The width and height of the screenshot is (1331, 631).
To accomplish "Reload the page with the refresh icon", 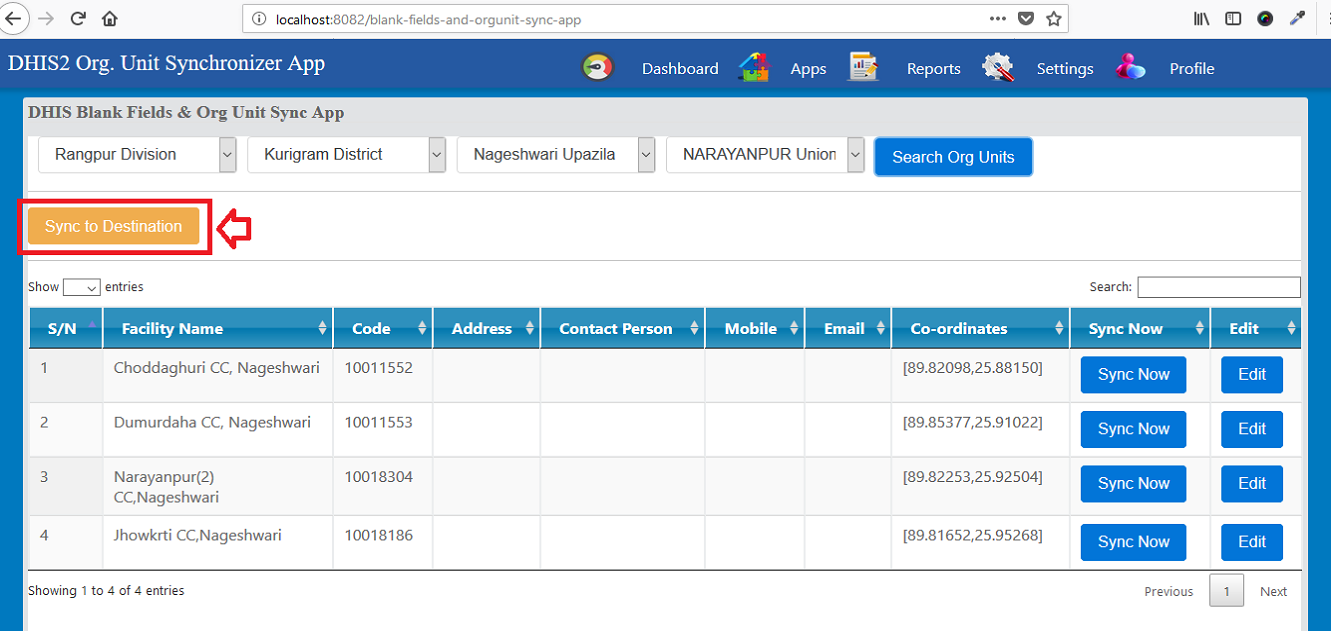I will point(78,18).
